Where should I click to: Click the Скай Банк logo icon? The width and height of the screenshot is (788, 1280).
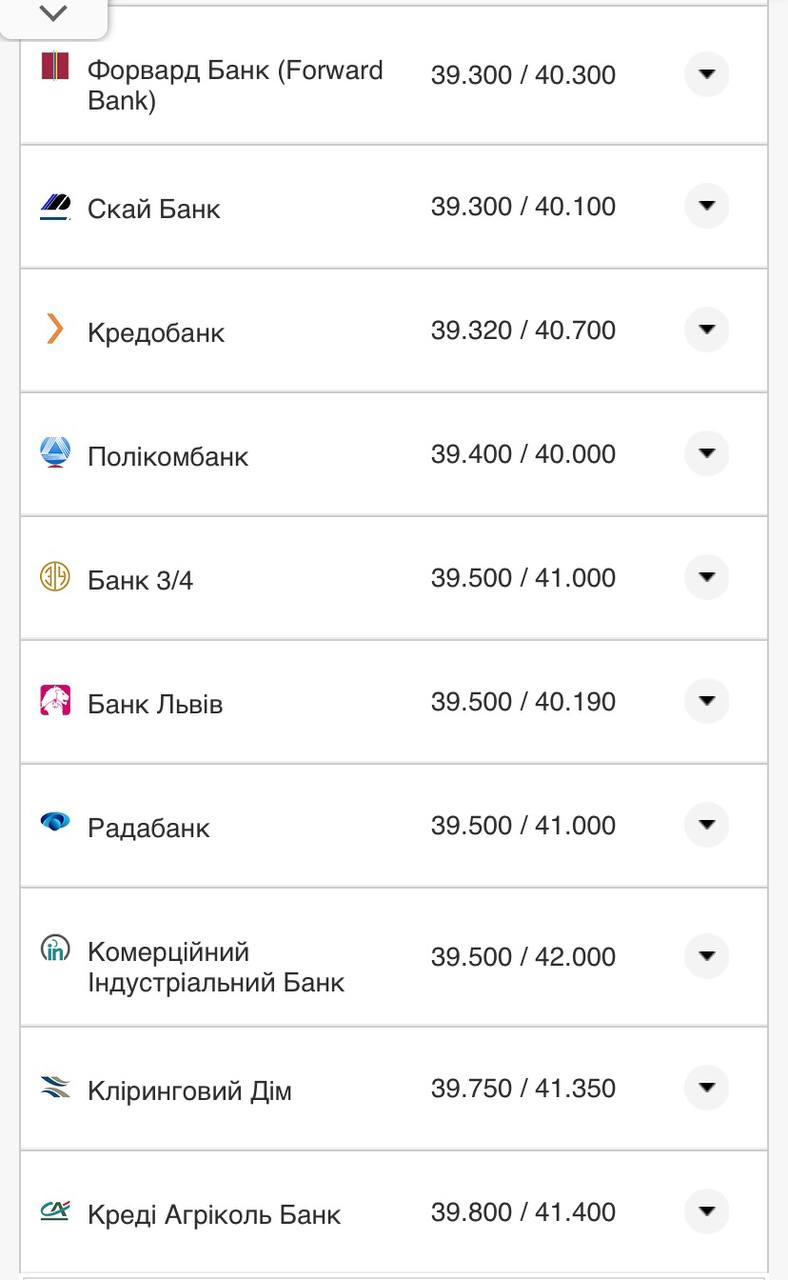(x=55, y=207)
